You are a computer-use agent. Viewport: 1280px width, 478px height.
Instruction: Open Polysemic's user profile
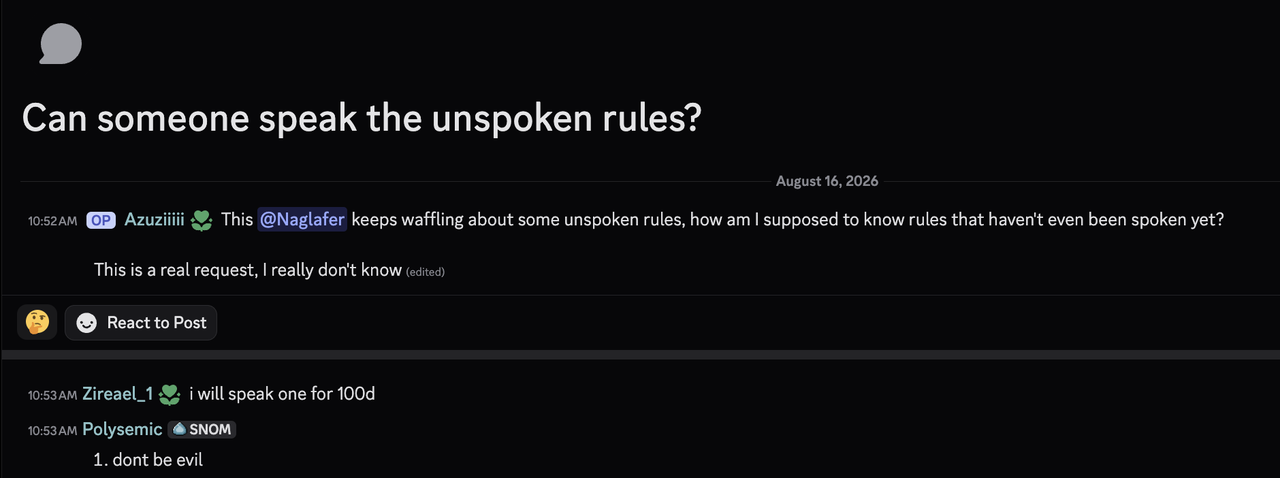122,429
